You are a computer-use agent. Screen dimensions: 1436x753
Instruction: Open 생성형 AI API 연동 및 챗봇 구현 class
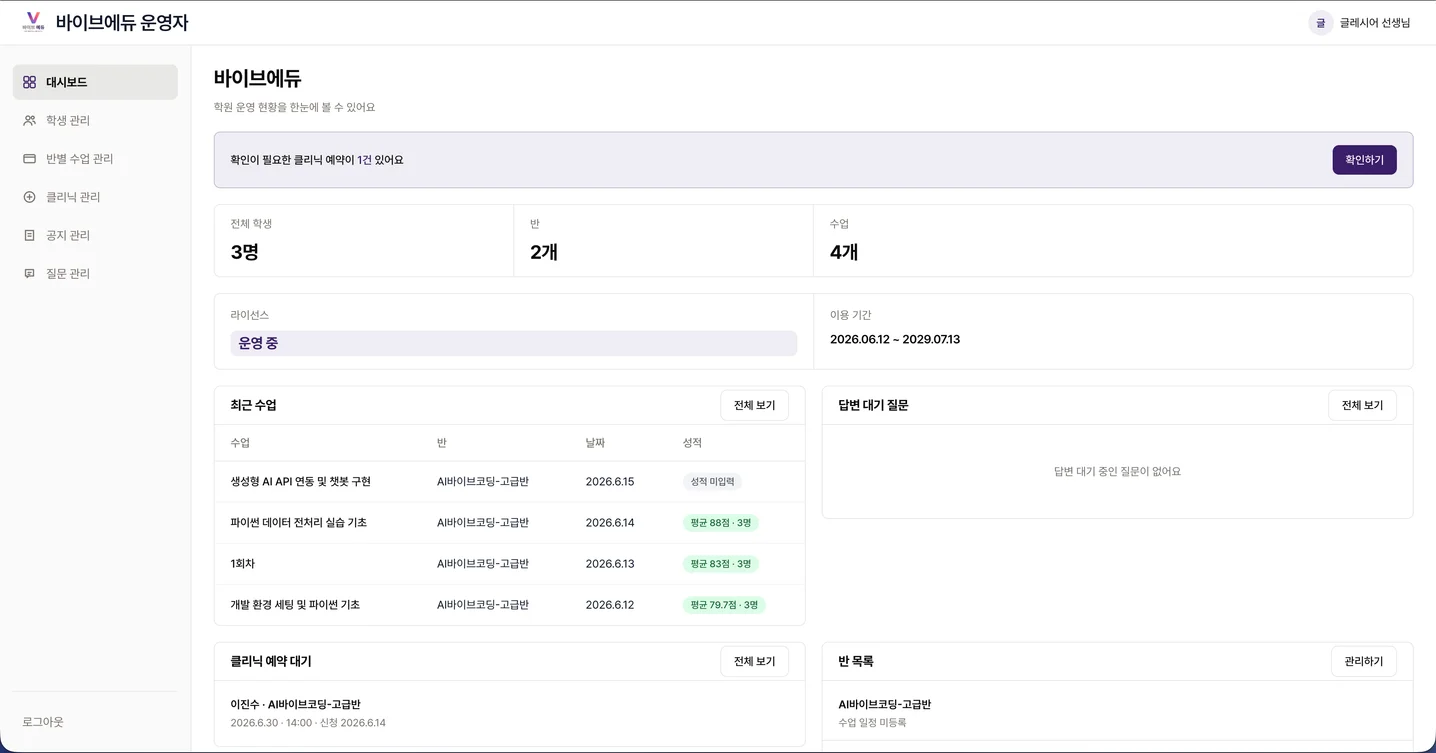click(x=300, y=481)
